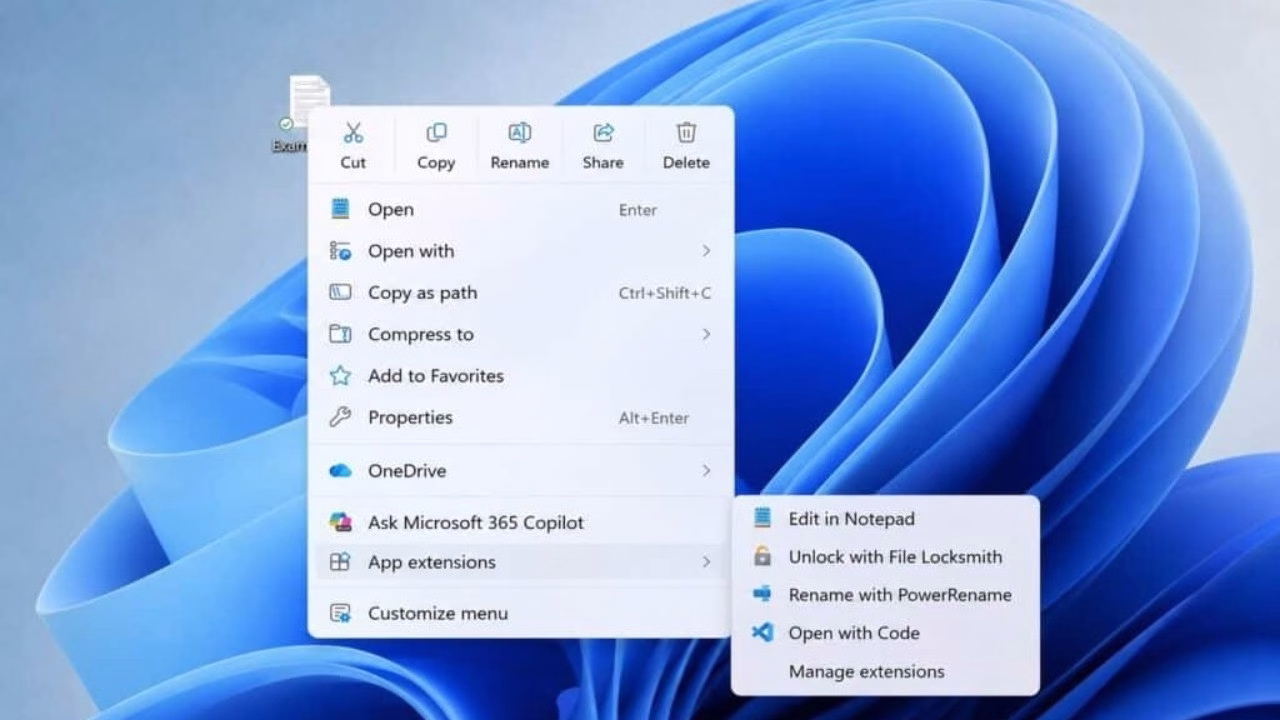The image size is (1280, 720).
Task: Select Unlock with File Locksmith
Action: pyautogui.click(x=885, y=556)
